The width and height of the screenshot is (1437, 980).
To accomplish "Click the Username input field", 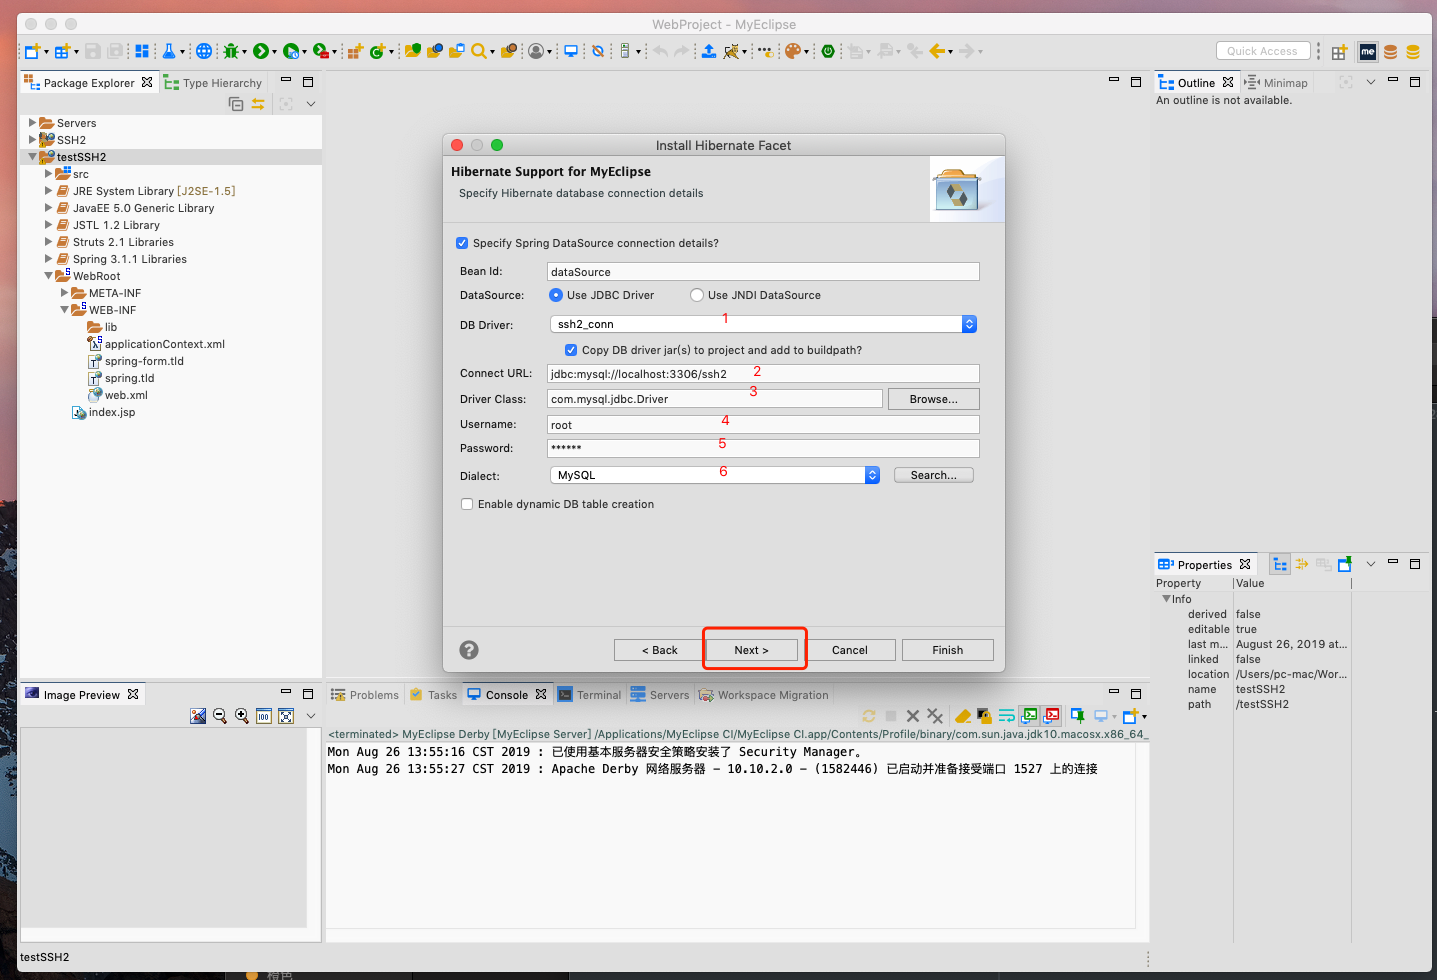I will (763, 425).
